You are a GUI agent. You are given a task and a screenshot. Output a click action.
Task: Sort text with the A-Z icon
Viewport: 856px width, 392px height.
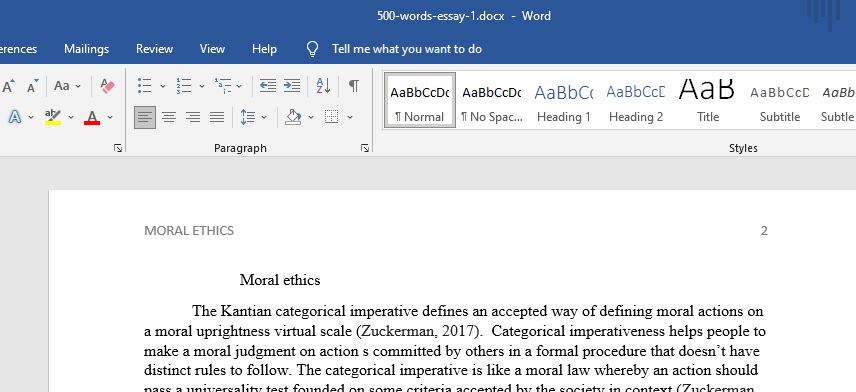[323, 86]
